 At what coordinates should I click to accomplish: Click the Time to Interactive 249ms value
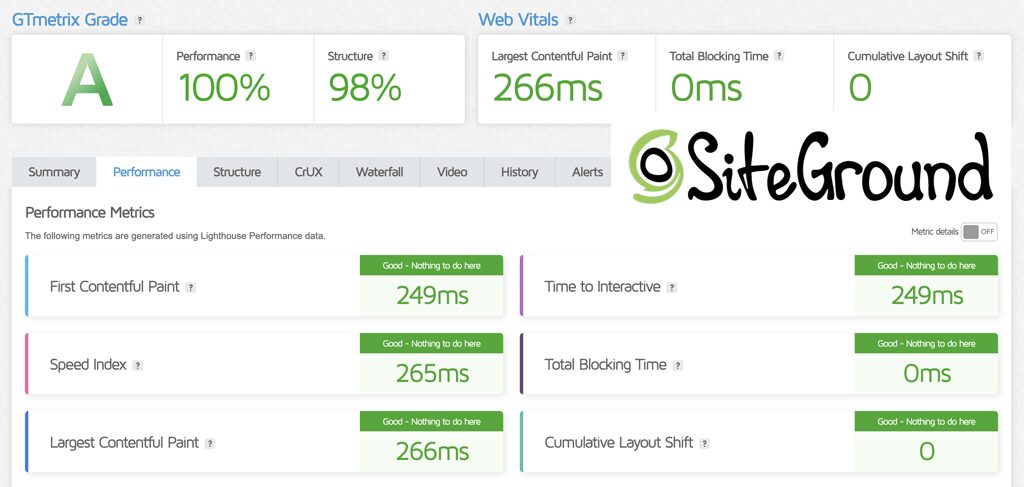point(927,296)
